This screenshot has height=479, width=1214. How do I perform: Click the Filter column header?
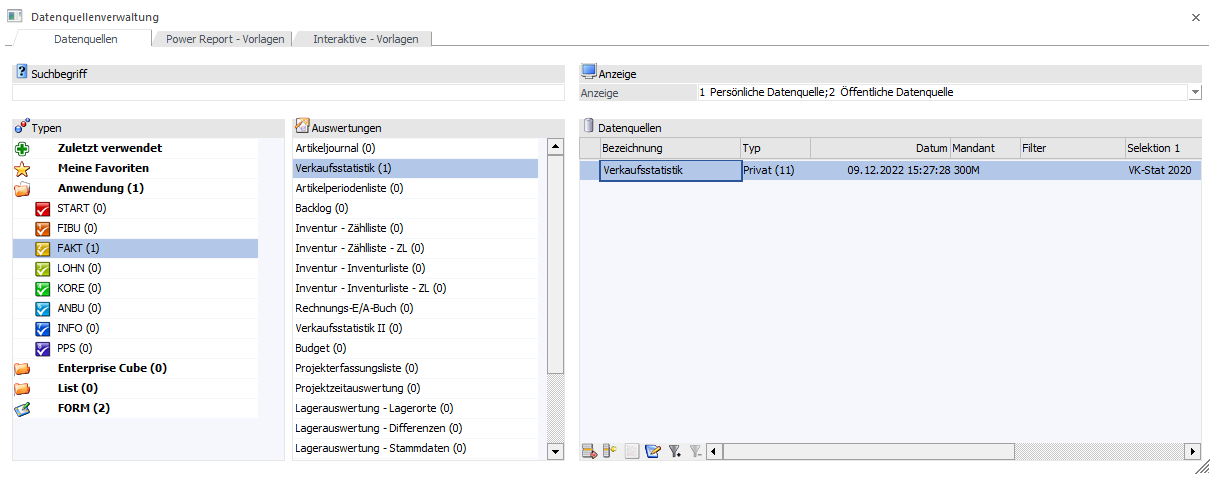pyautogui.click(x=1072, y=148)
